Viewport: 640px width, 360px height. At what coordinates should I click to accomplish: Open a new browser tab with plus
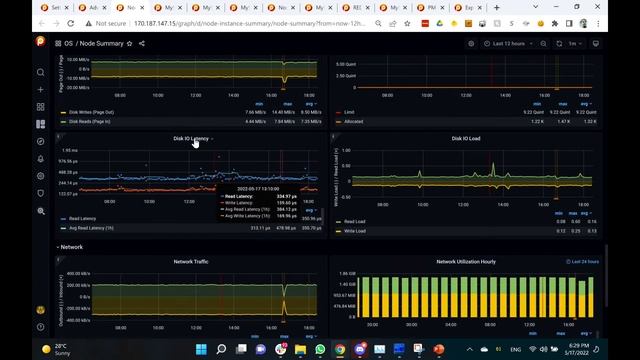(497, 7)
